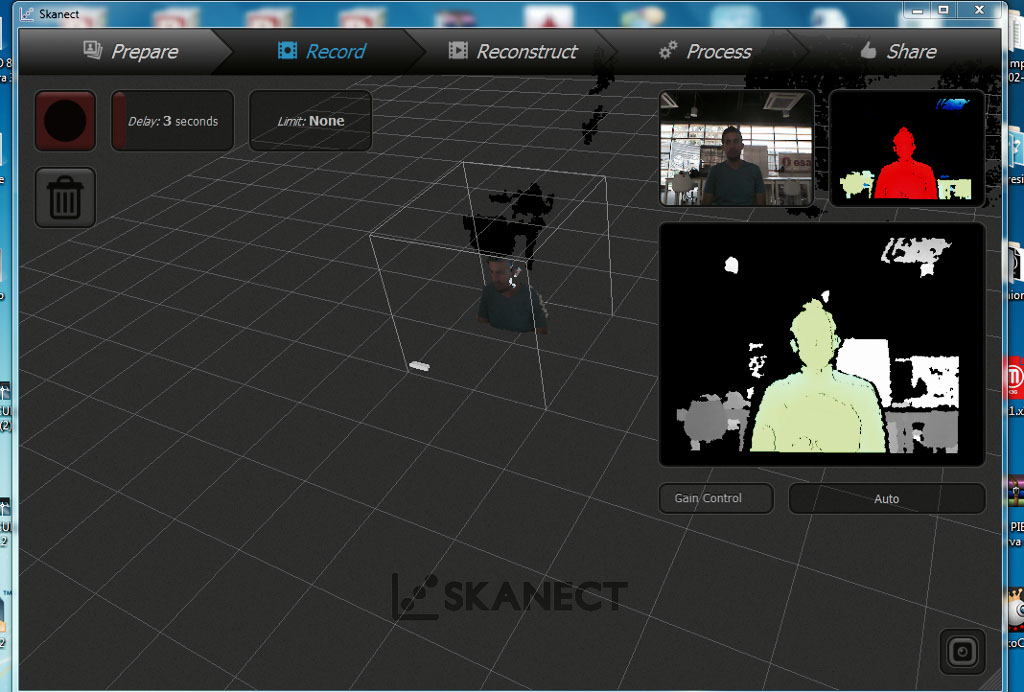
Task: Minimize the Skanect window
Action: 918,10
